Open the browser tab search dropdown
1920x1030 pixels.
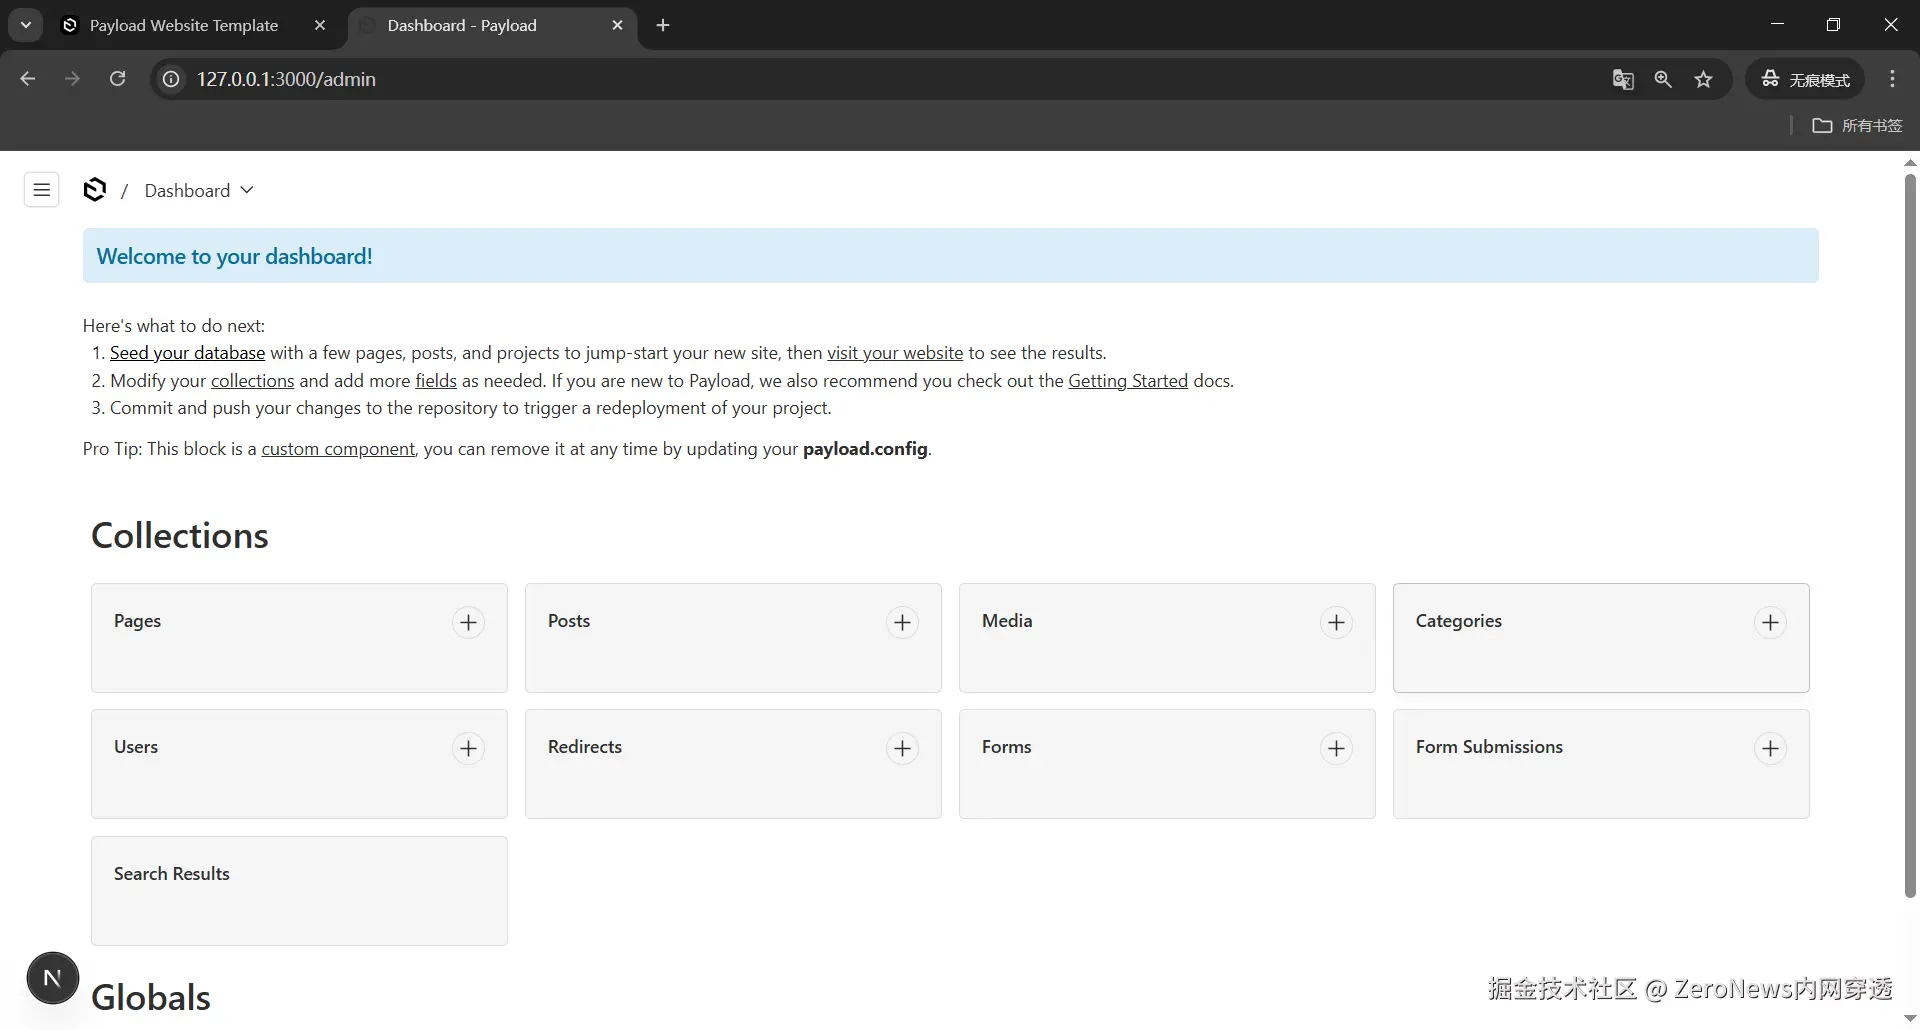coord(26,25)
